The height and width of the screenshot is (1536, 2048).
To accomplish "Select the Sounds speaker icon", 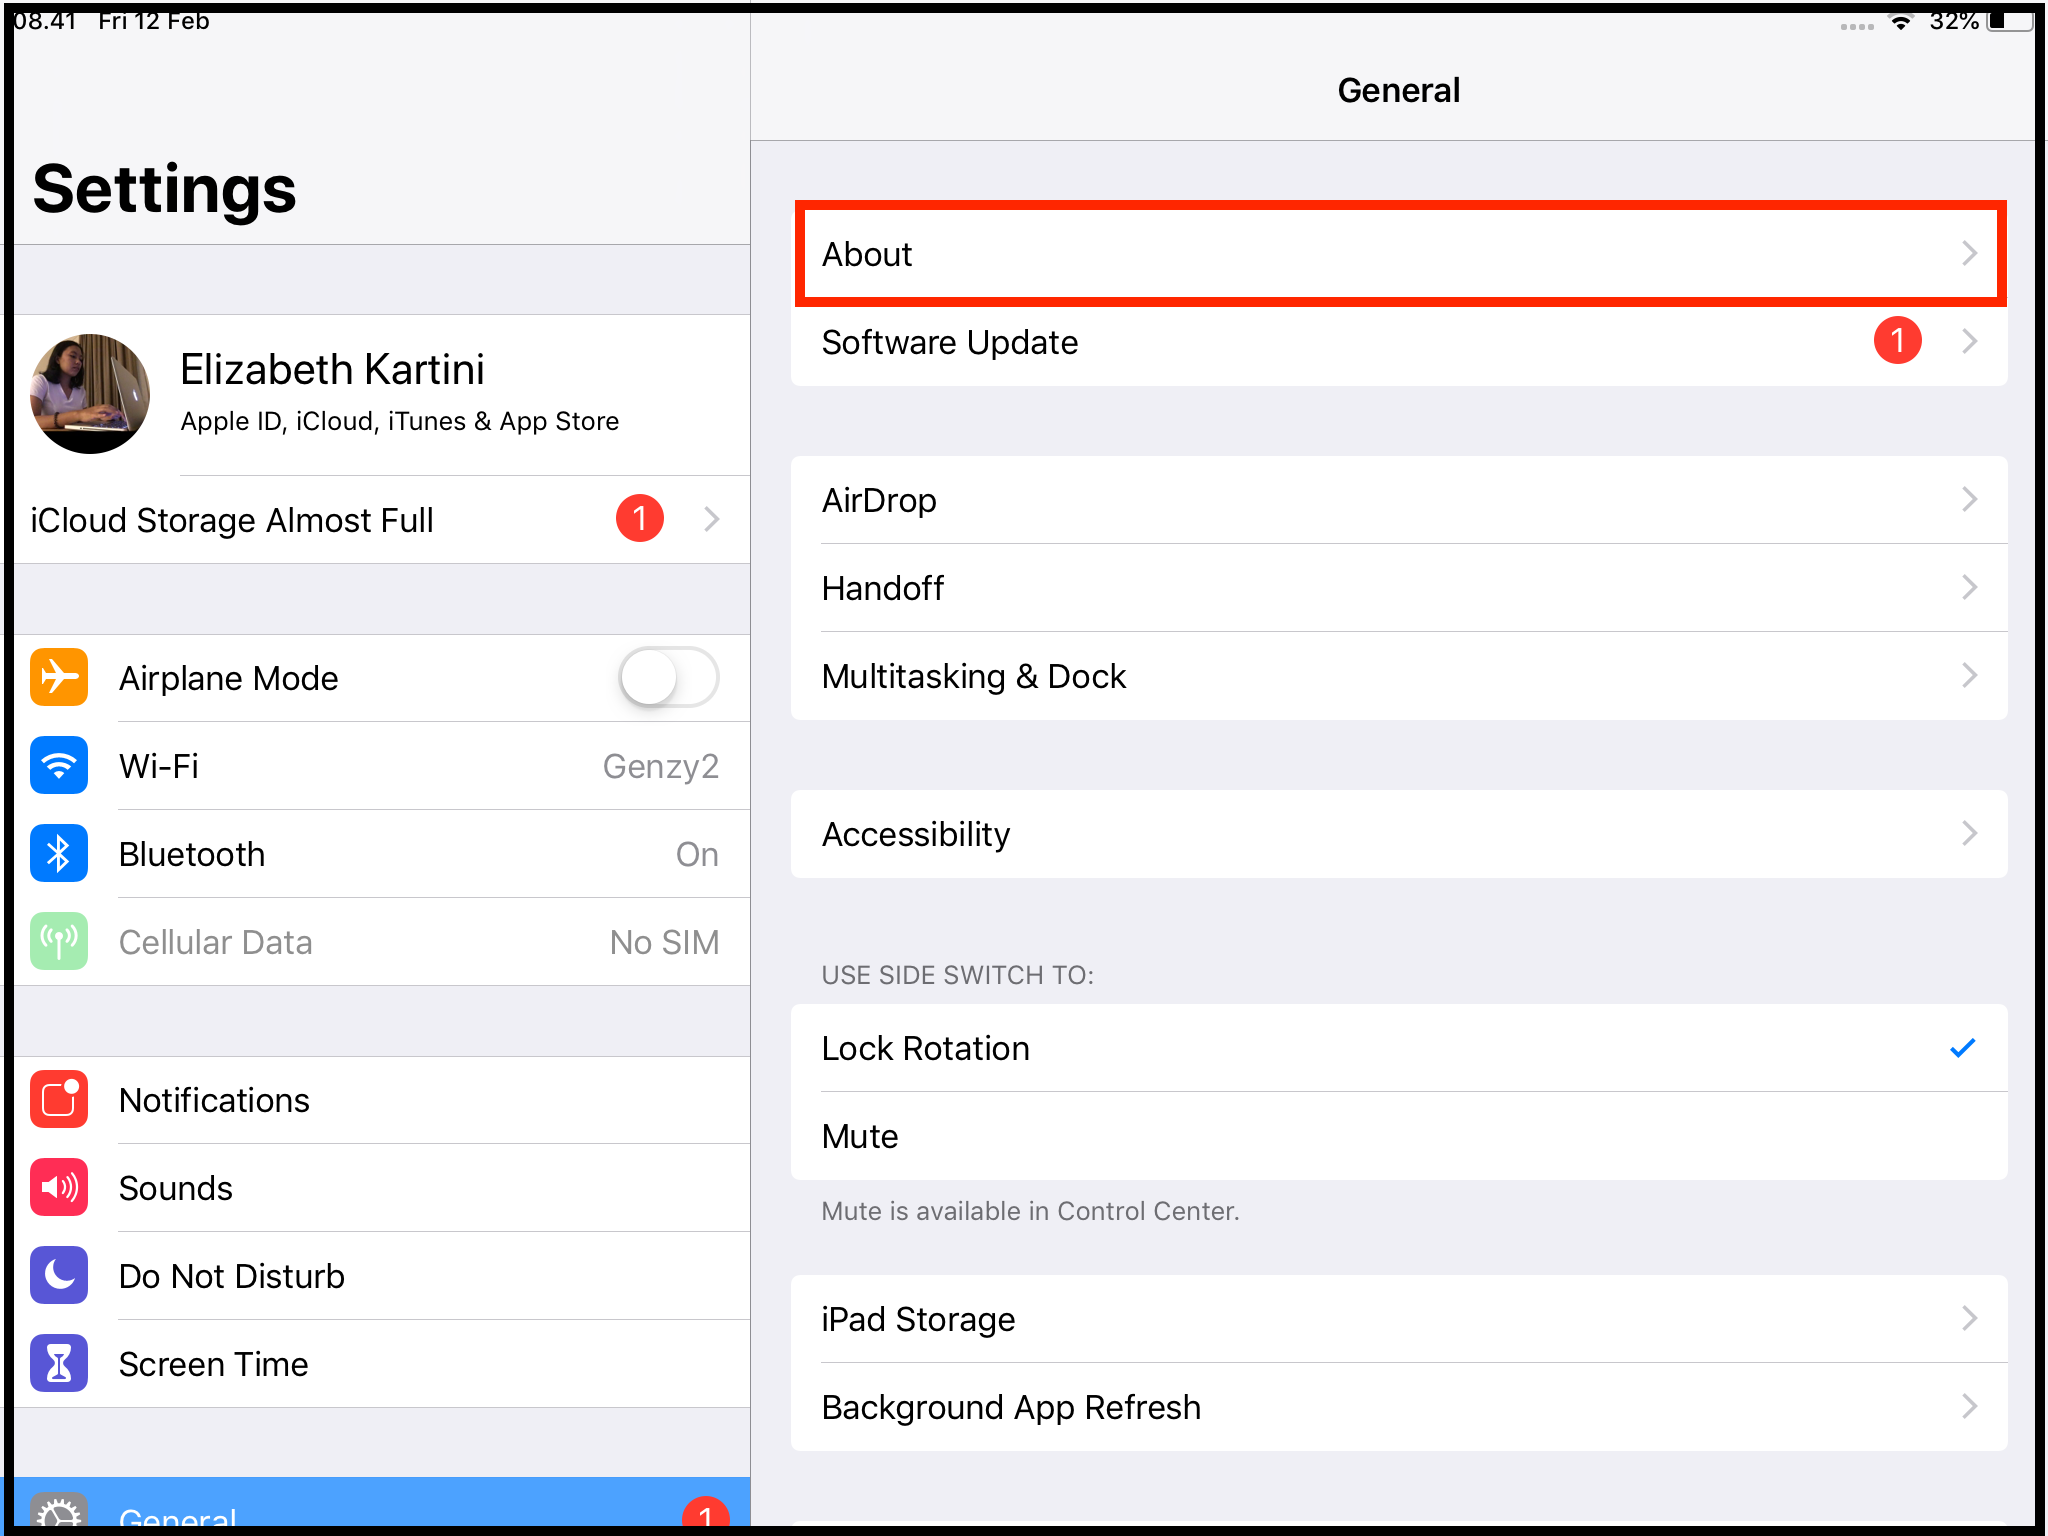I will pos(58,1187).
